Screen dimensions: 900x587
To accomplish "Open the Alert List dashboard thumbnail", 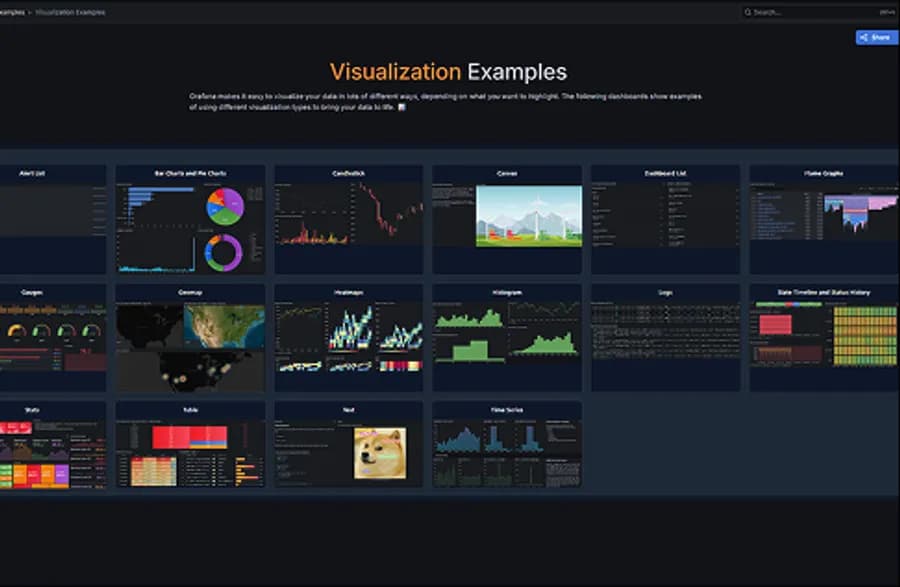I will (53, 219).
